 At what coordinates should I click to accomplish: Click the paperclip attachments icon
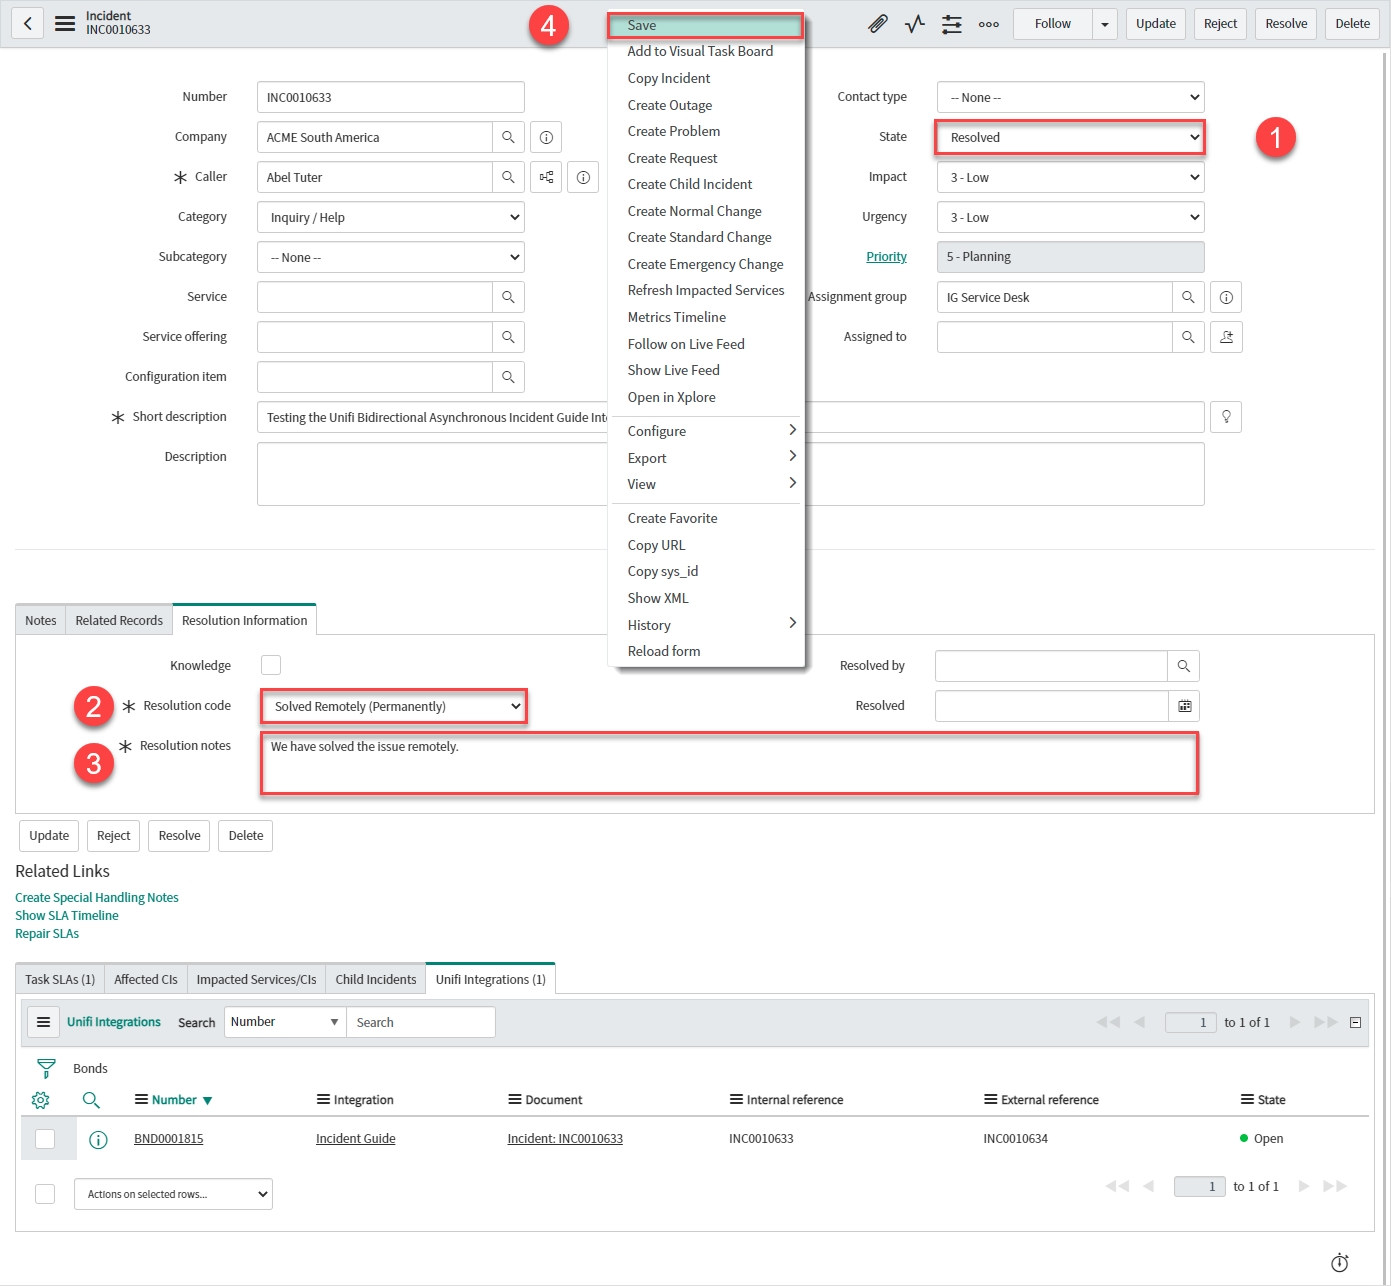click(877, 24)
